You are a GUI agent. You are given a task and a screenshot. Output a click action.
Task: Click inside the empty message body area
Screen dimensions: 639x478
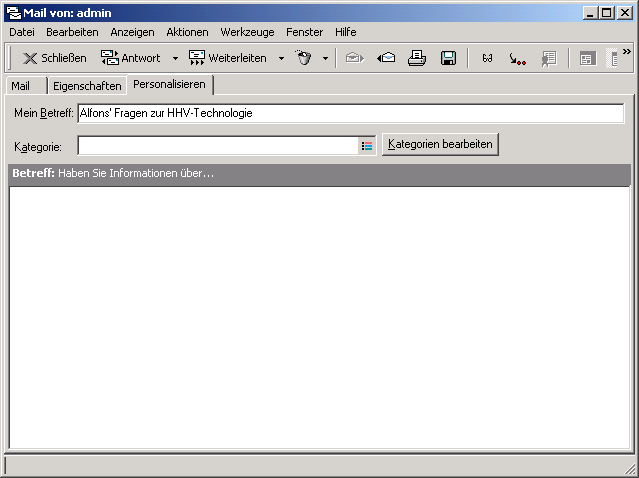[320, 317]
